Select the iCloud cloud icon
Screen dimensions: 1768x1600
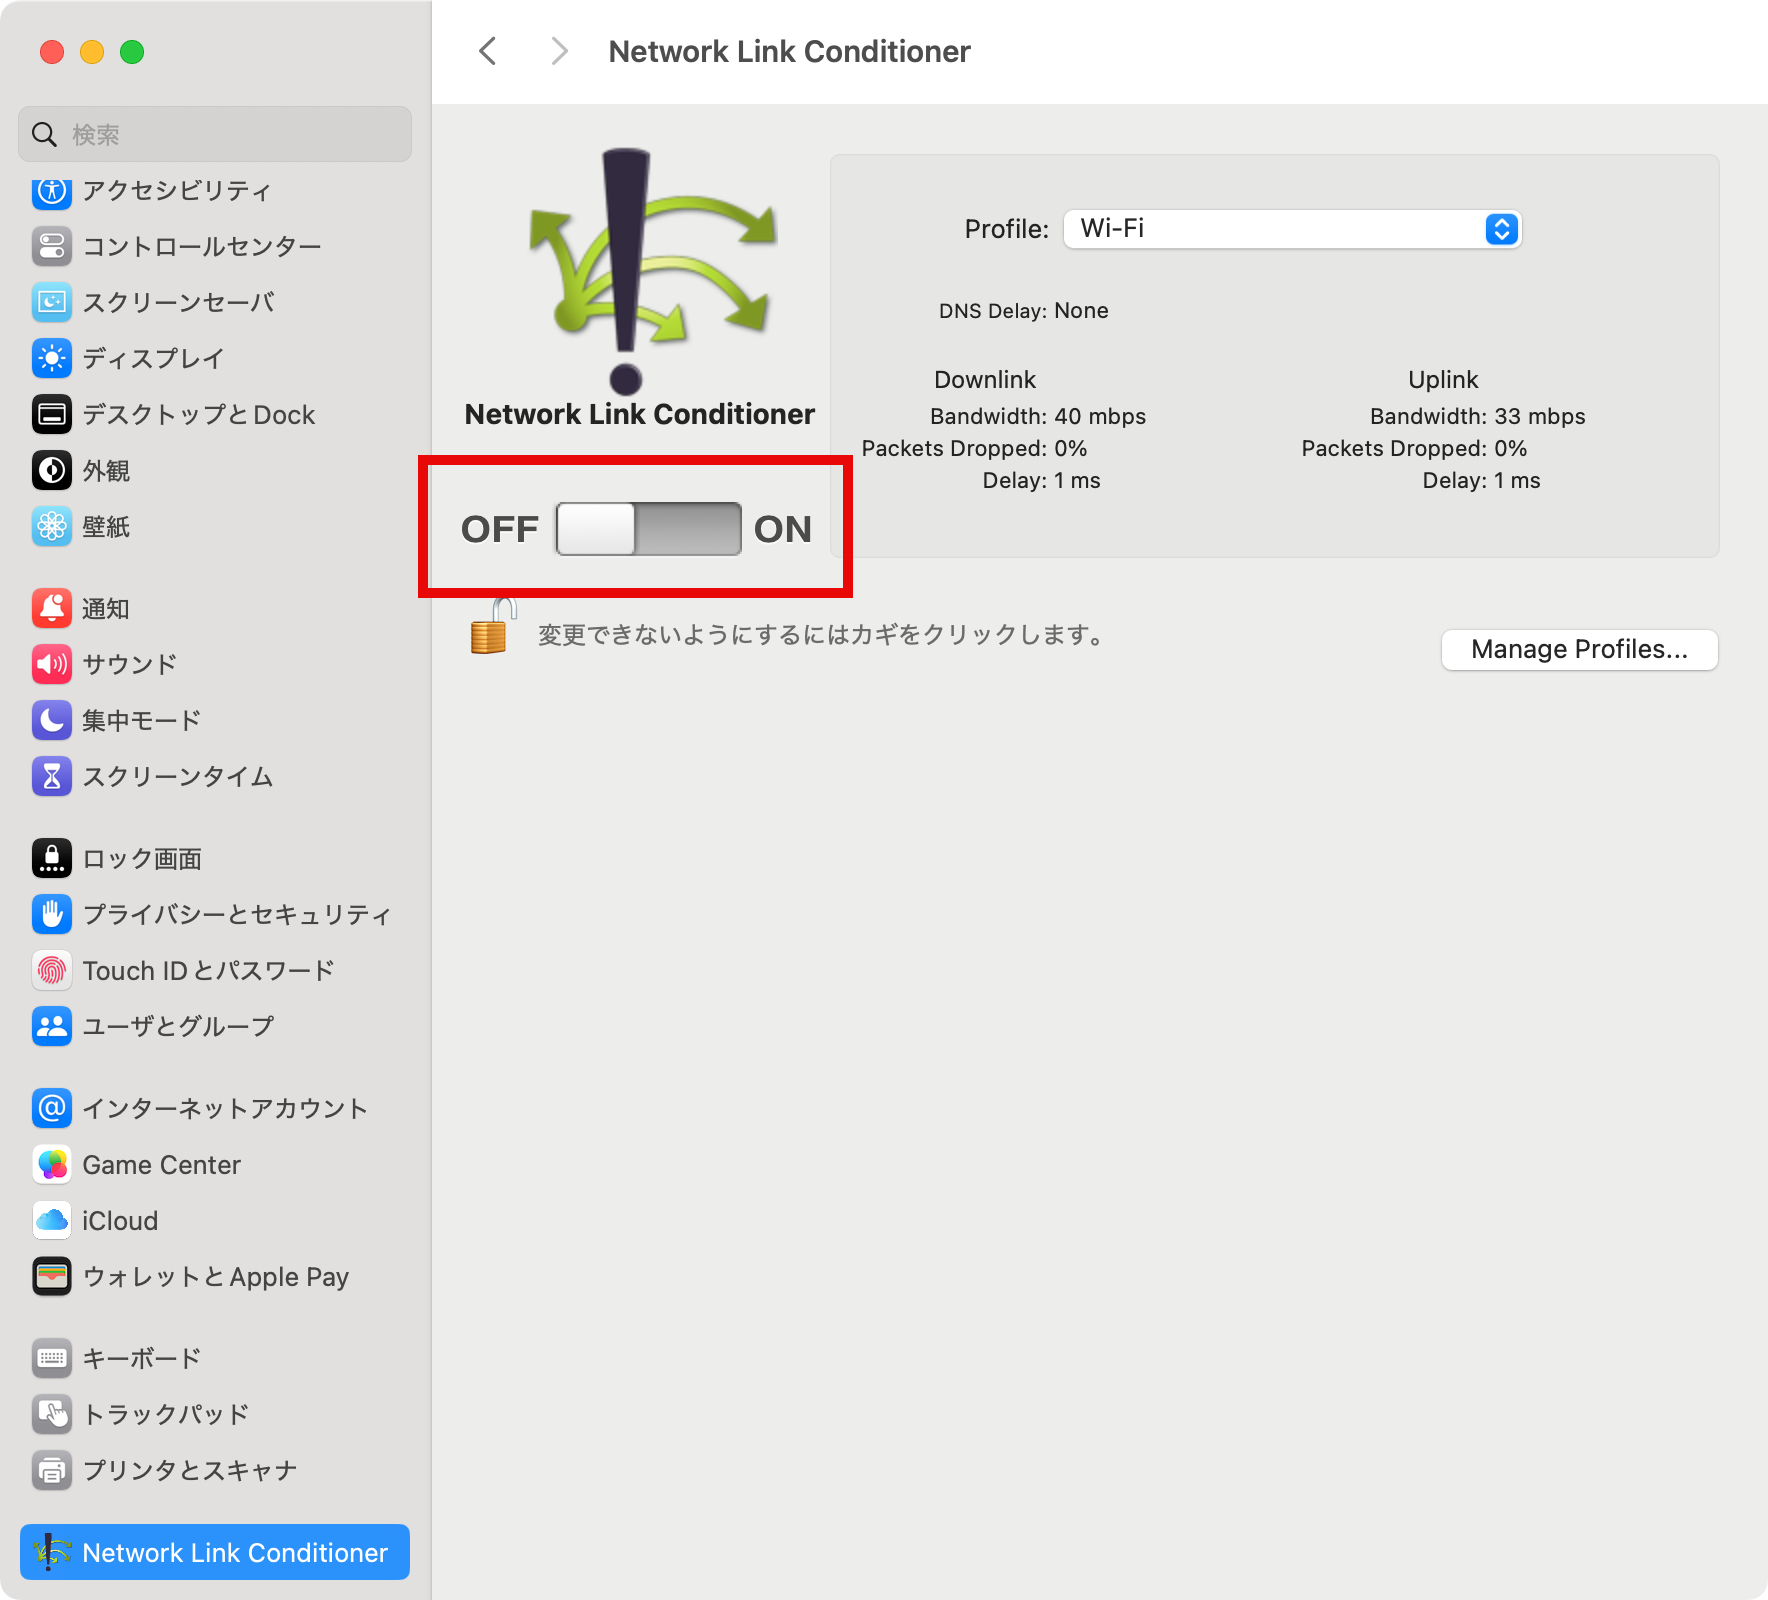pos(52,1220)
